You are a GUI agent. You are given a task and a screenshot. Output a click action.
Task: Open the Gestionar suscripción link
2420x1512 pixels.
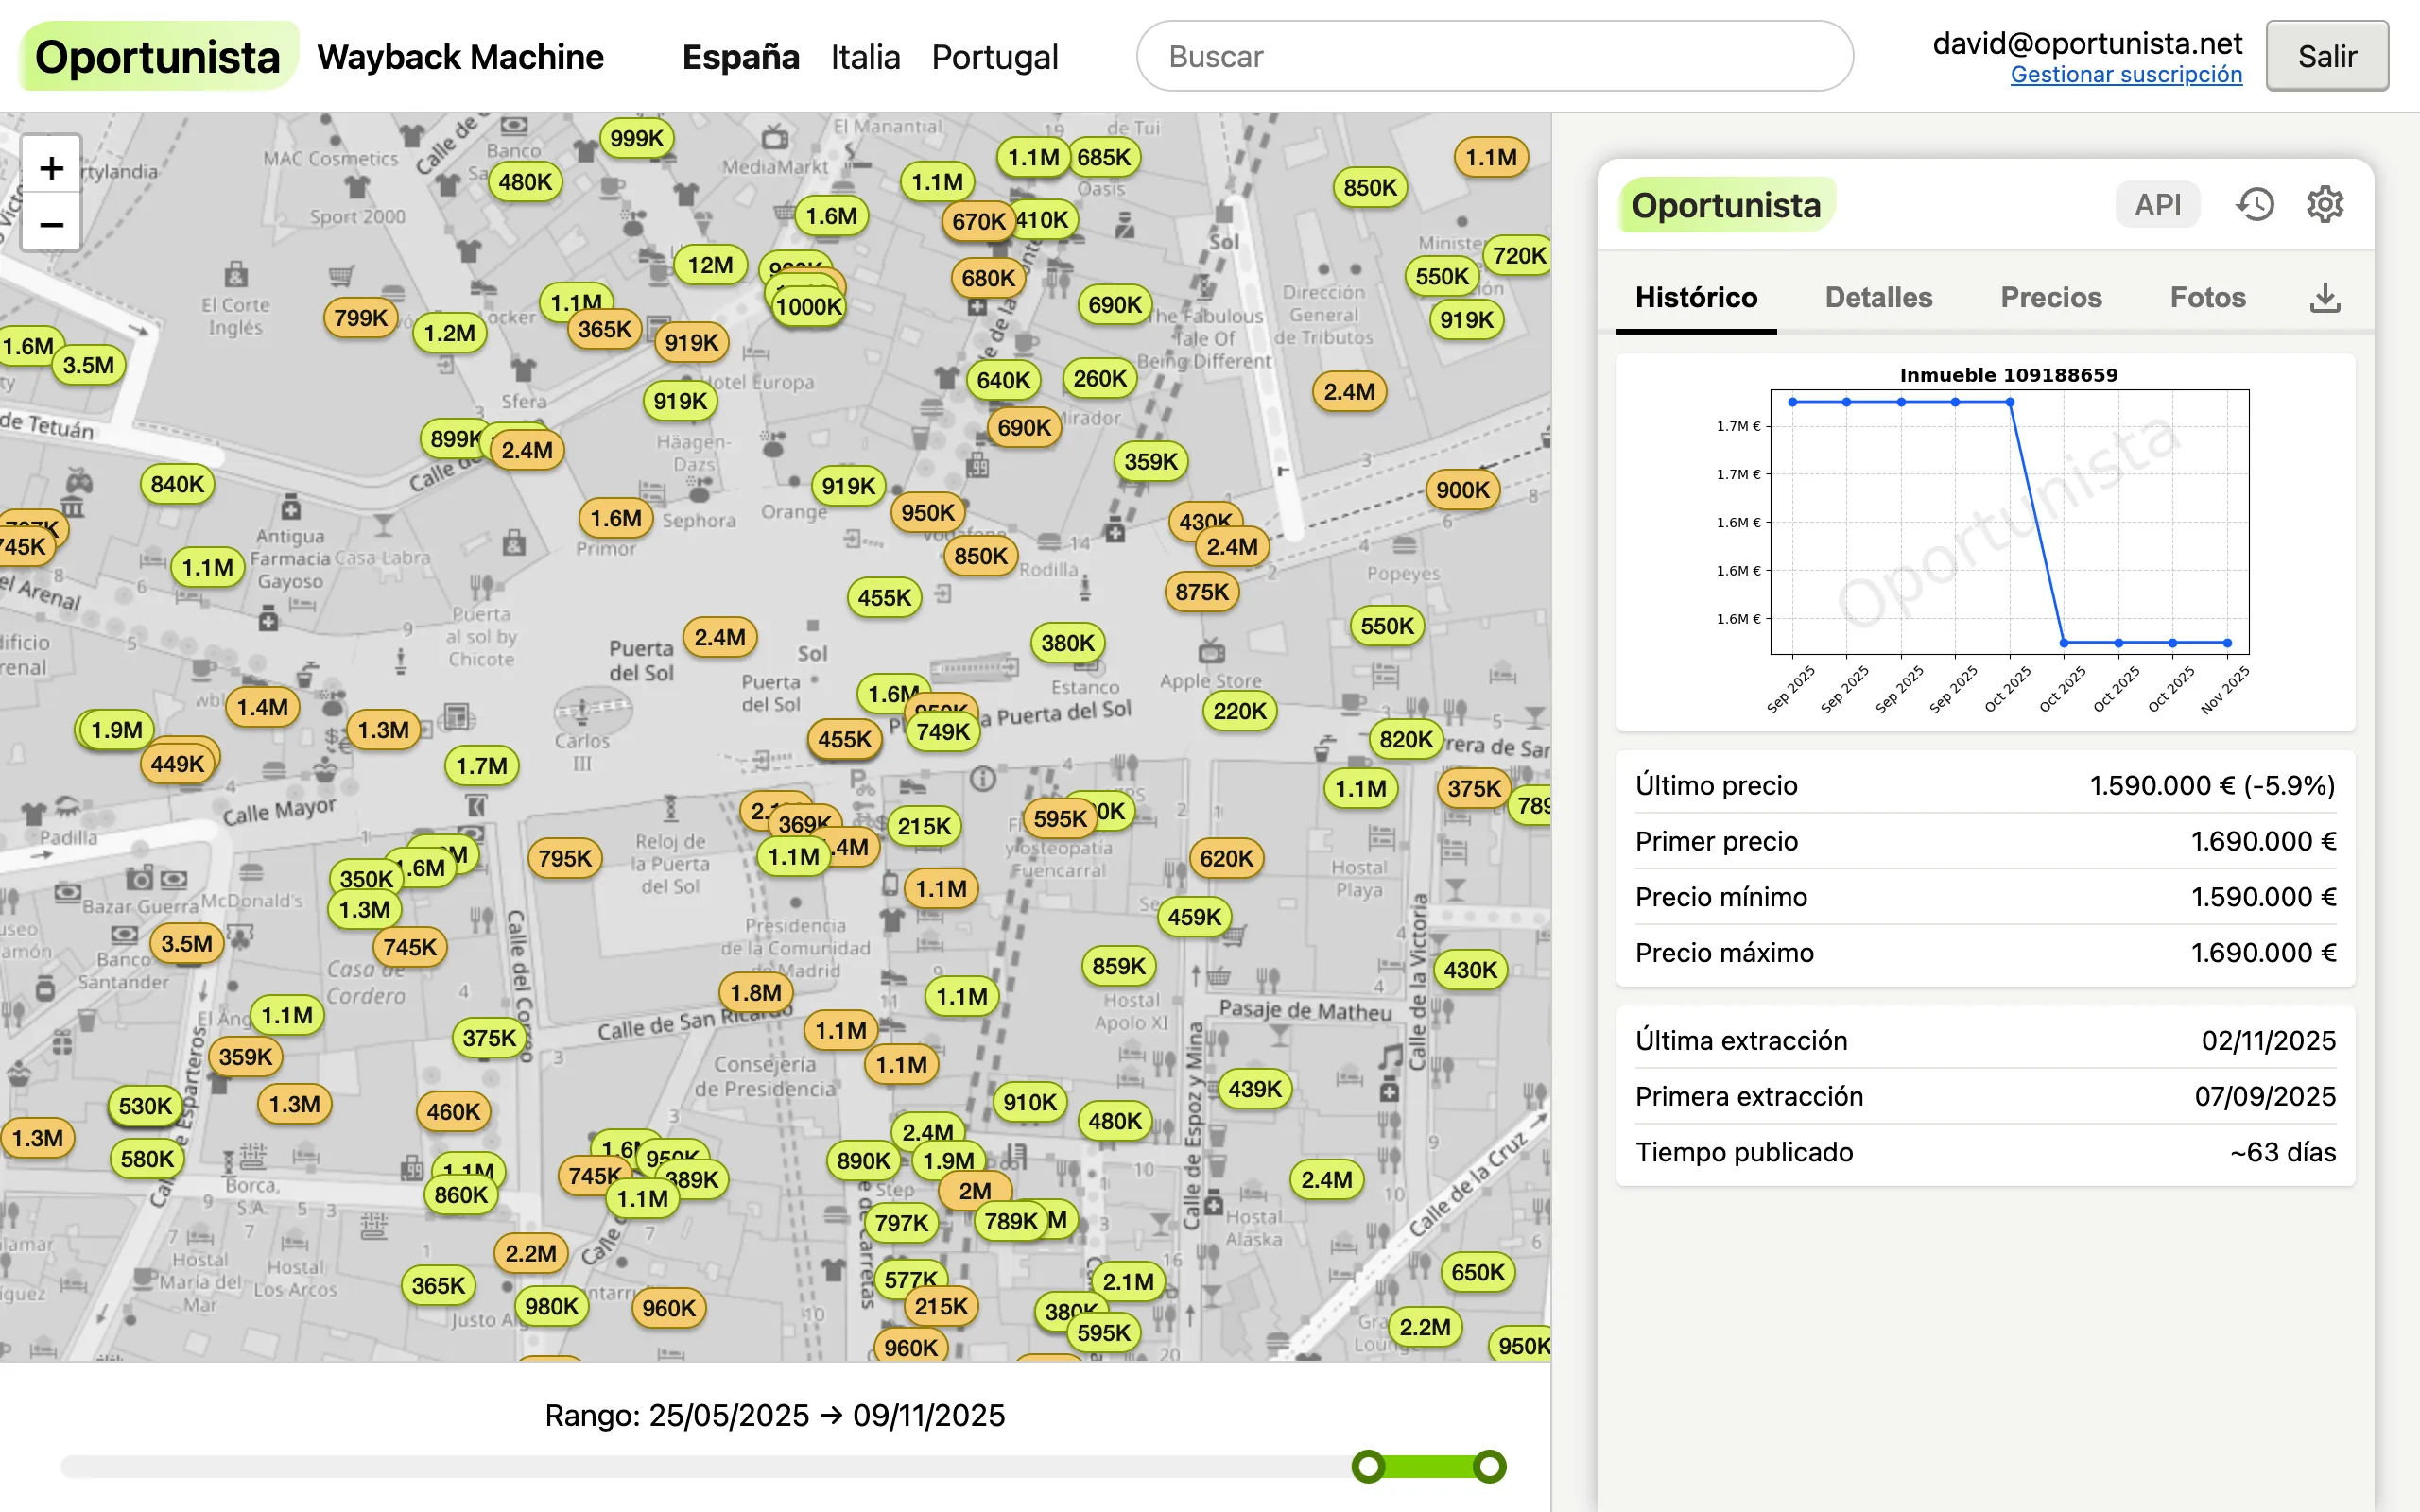(2126, 75)
